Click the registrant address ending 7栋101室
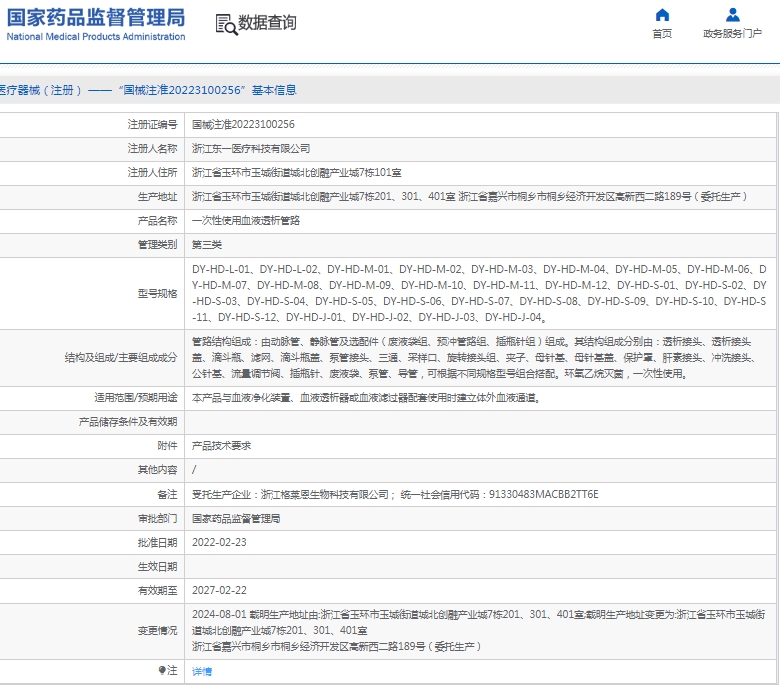 click(296, 173)
